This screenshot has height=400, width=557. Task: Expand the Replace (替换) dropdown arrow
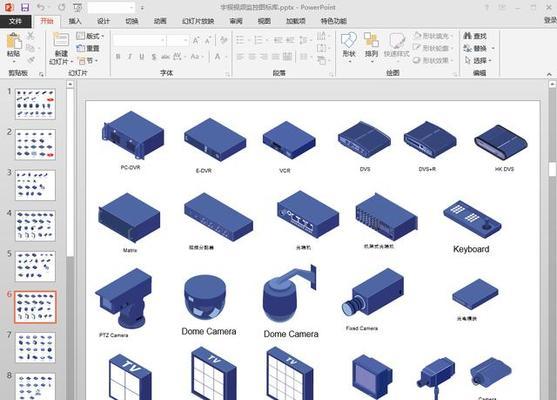click(493, 48)
